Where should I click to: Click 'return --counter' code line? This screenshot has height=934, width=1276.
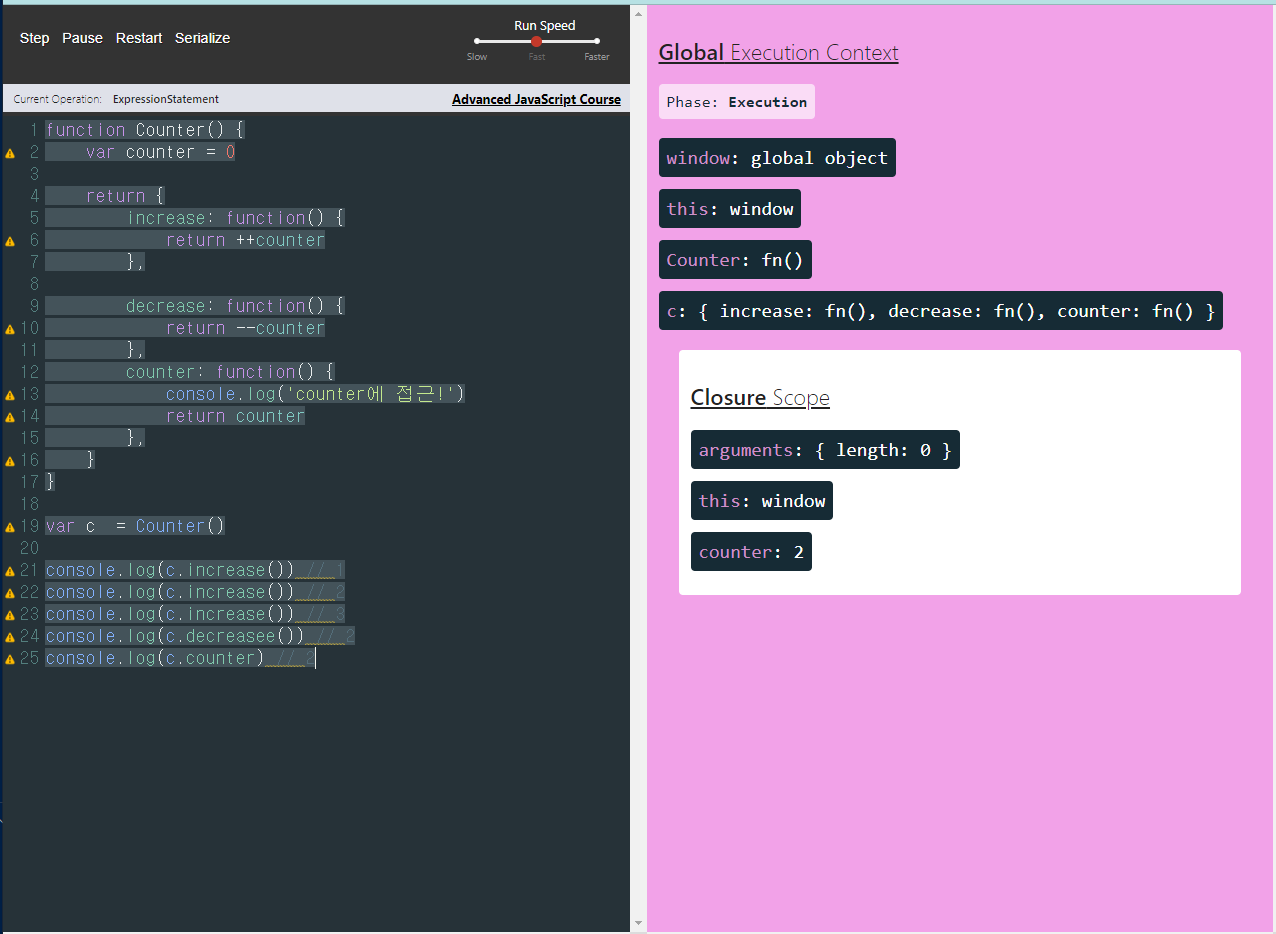[x=245, y=328]
